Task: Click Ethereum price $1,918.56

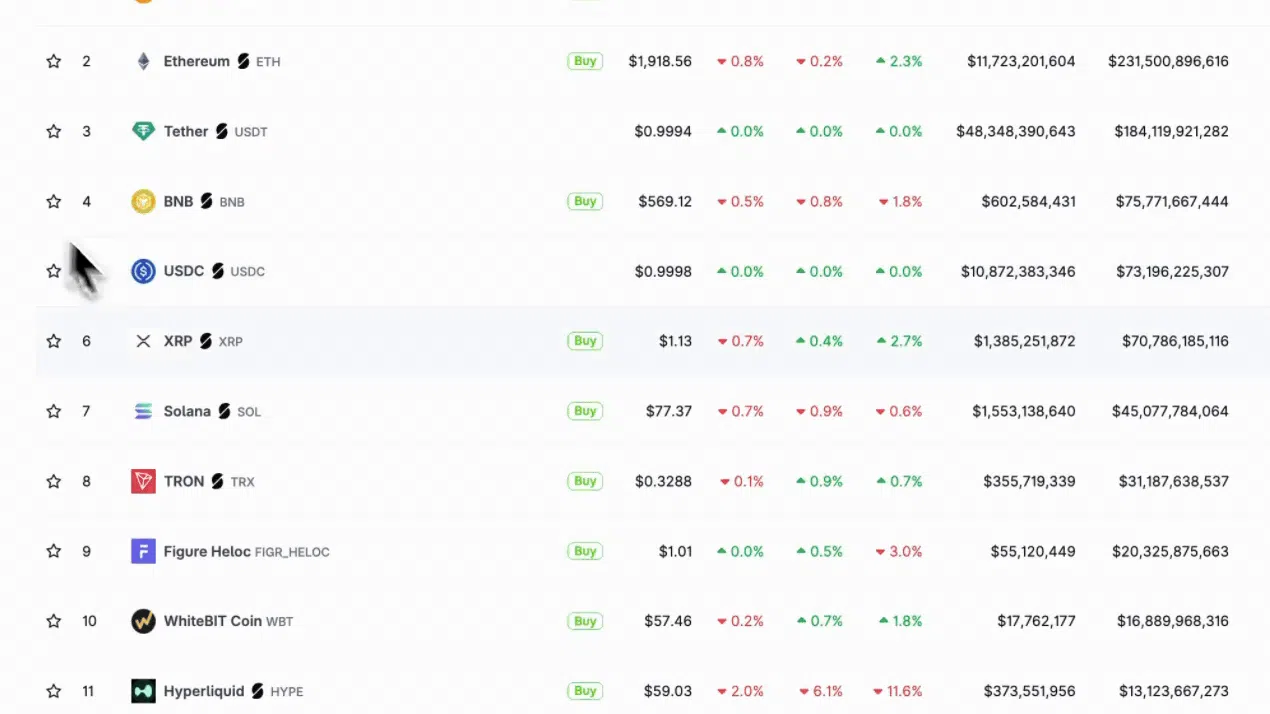Action: [x=660, y=61]
